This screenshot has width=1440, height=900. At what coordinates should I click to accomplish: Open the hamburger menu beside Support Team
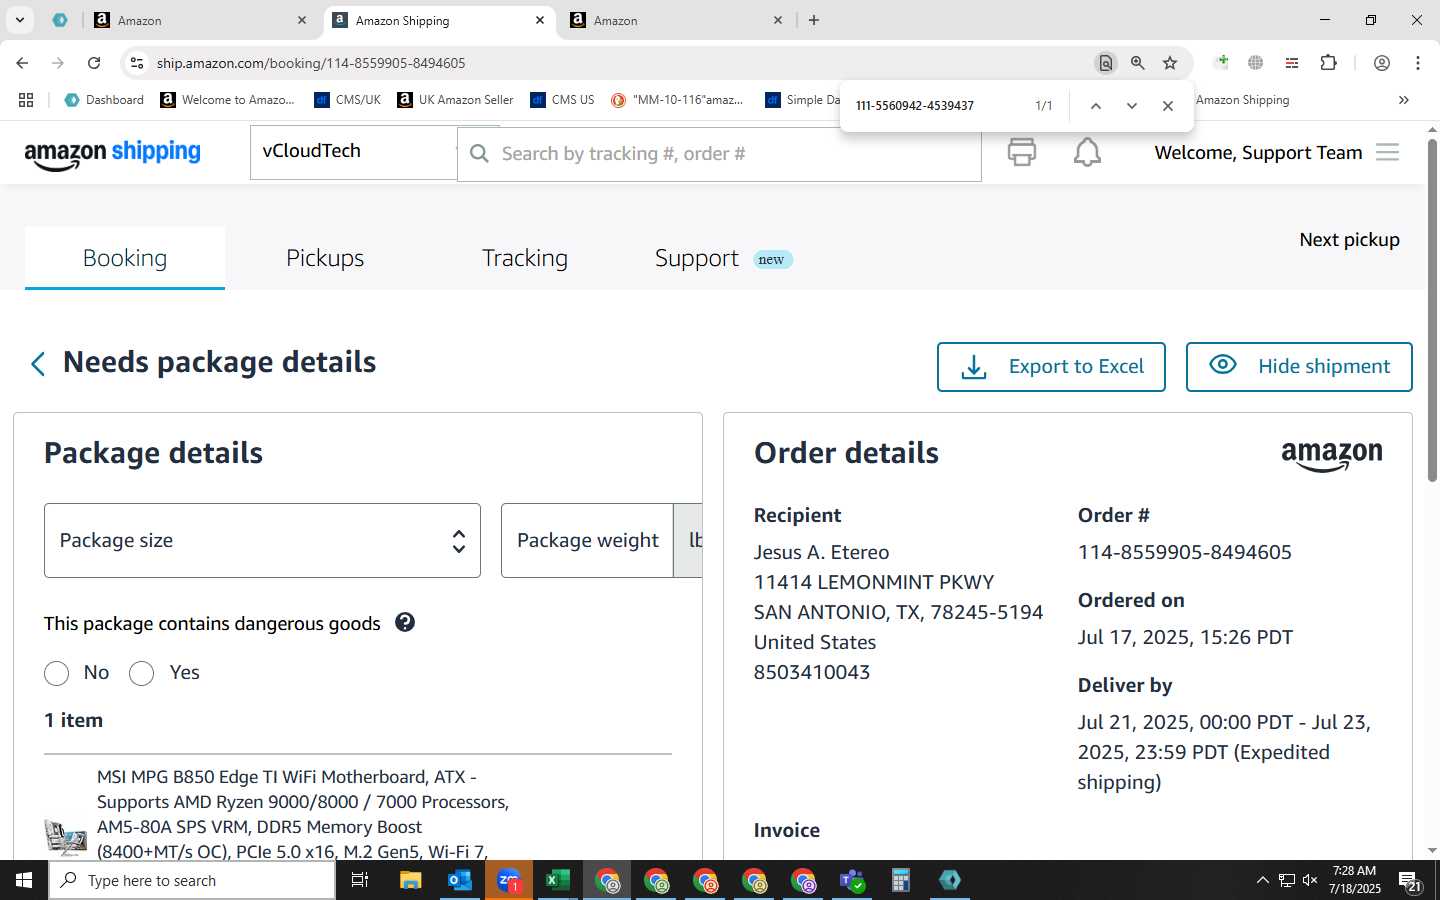tap(1387, 152)
